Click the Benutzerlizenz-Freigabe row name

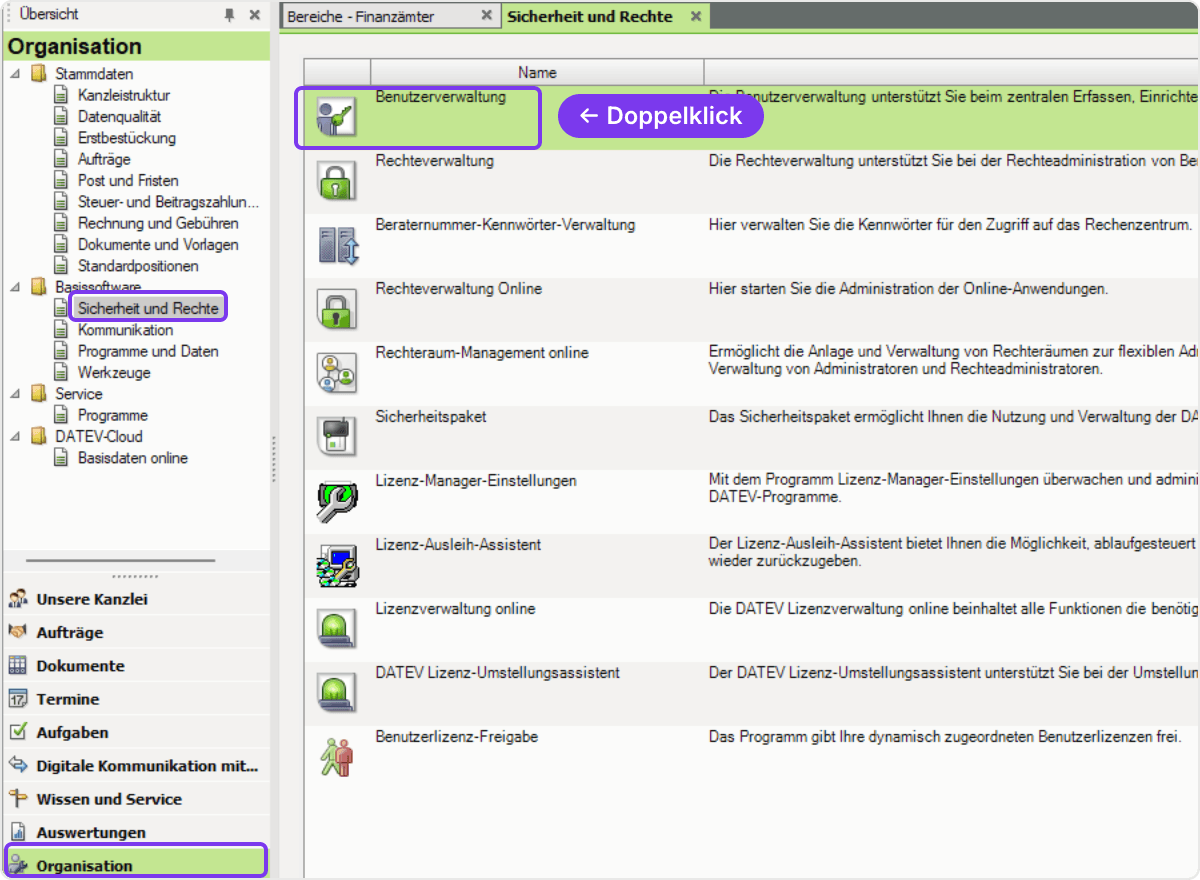457,737
